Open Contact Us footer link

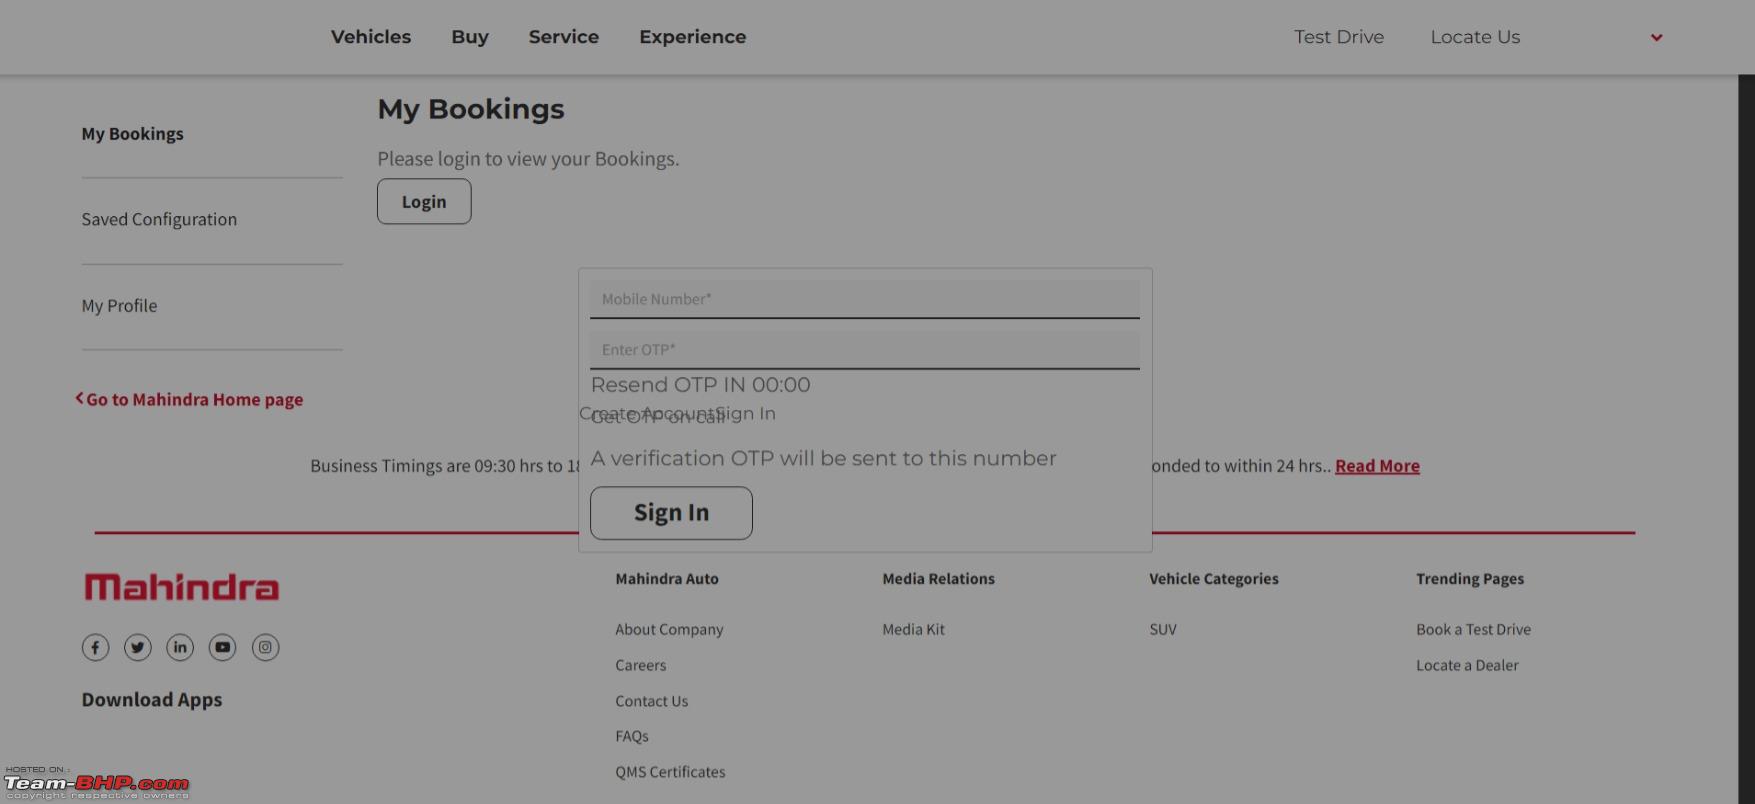(651, 701)
